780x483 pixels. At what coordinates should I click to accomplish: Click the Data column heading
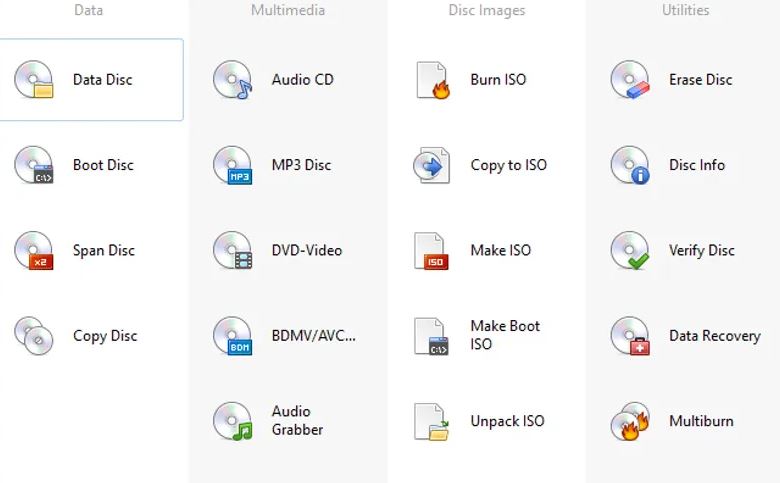pyautogui.click(x=89, y=10)
